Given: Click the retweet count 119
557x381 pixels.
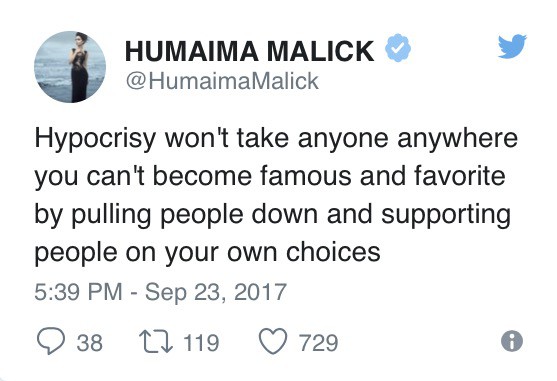Looking at the screenshot, I should 201,343.
